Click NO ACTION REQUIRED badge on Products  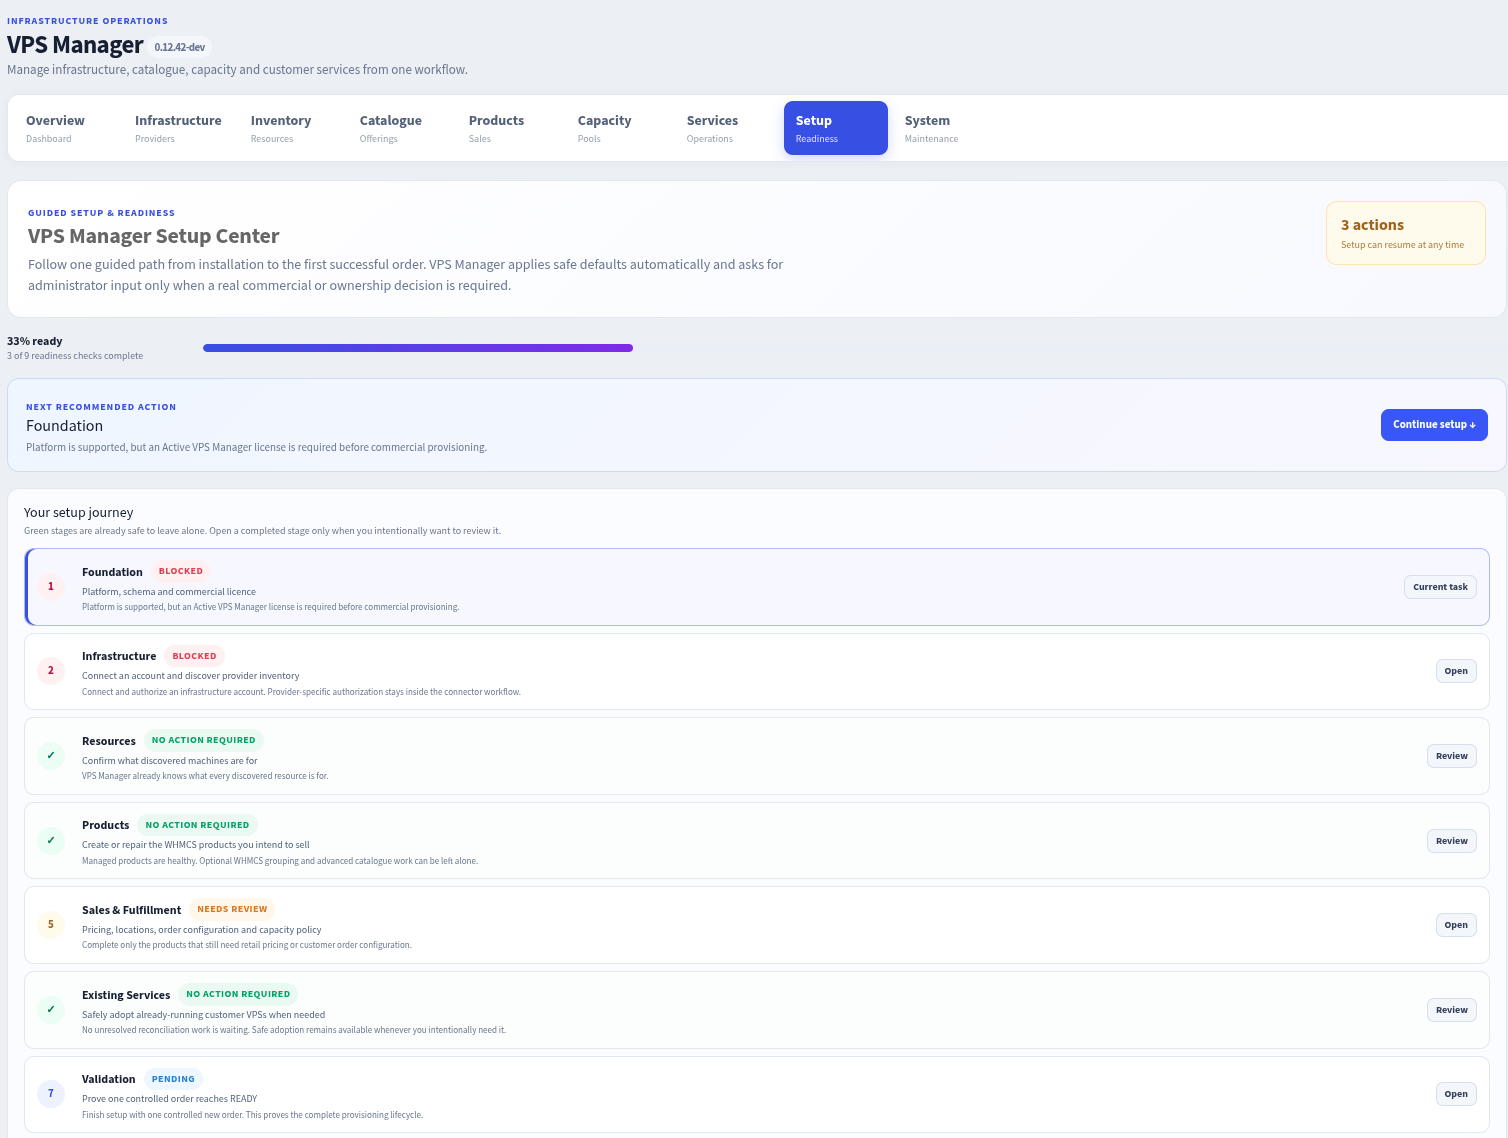coord(197,825)
